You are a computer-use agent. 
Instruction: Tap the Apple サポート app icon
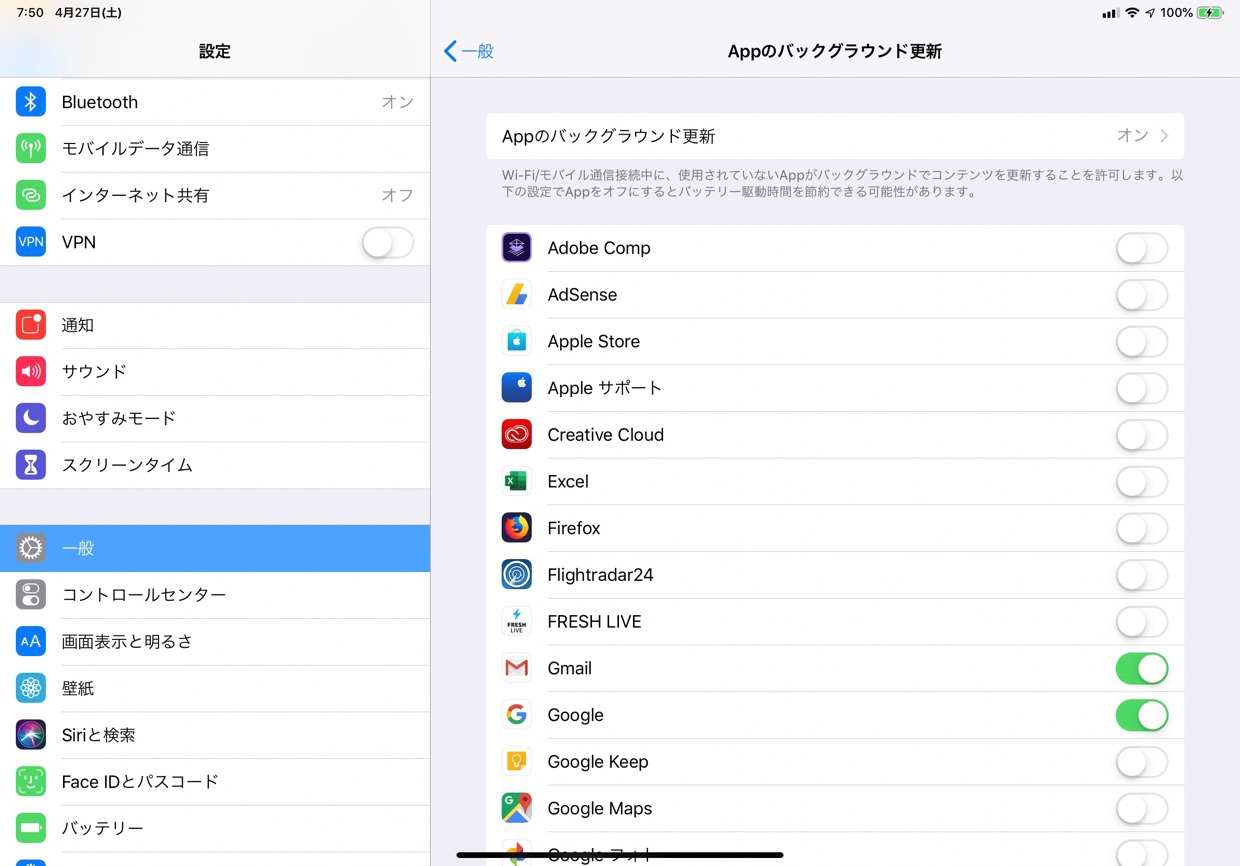point(517,388)
